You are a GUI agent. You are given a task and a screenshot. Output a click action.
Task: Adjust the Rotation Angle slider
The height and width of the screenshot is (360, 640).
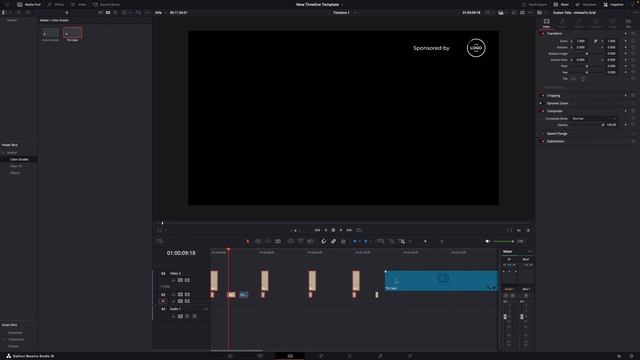click(587, 53)
